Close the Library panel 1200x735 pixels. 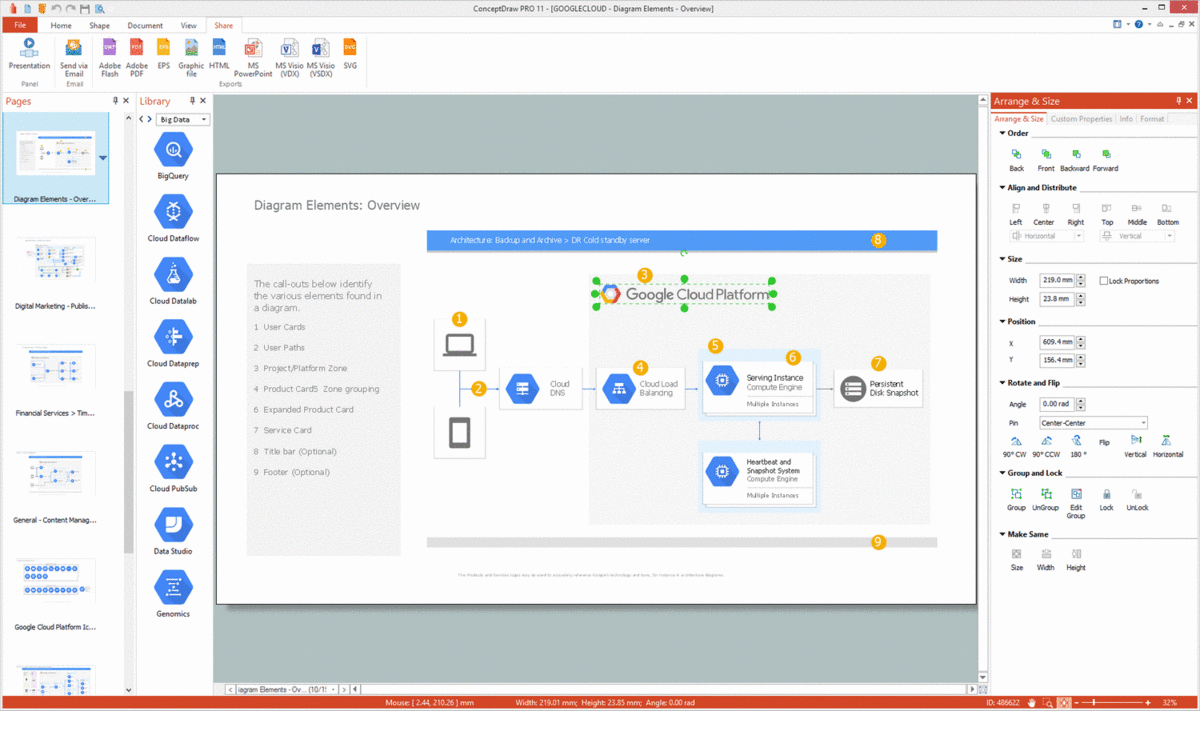(203, 101)
